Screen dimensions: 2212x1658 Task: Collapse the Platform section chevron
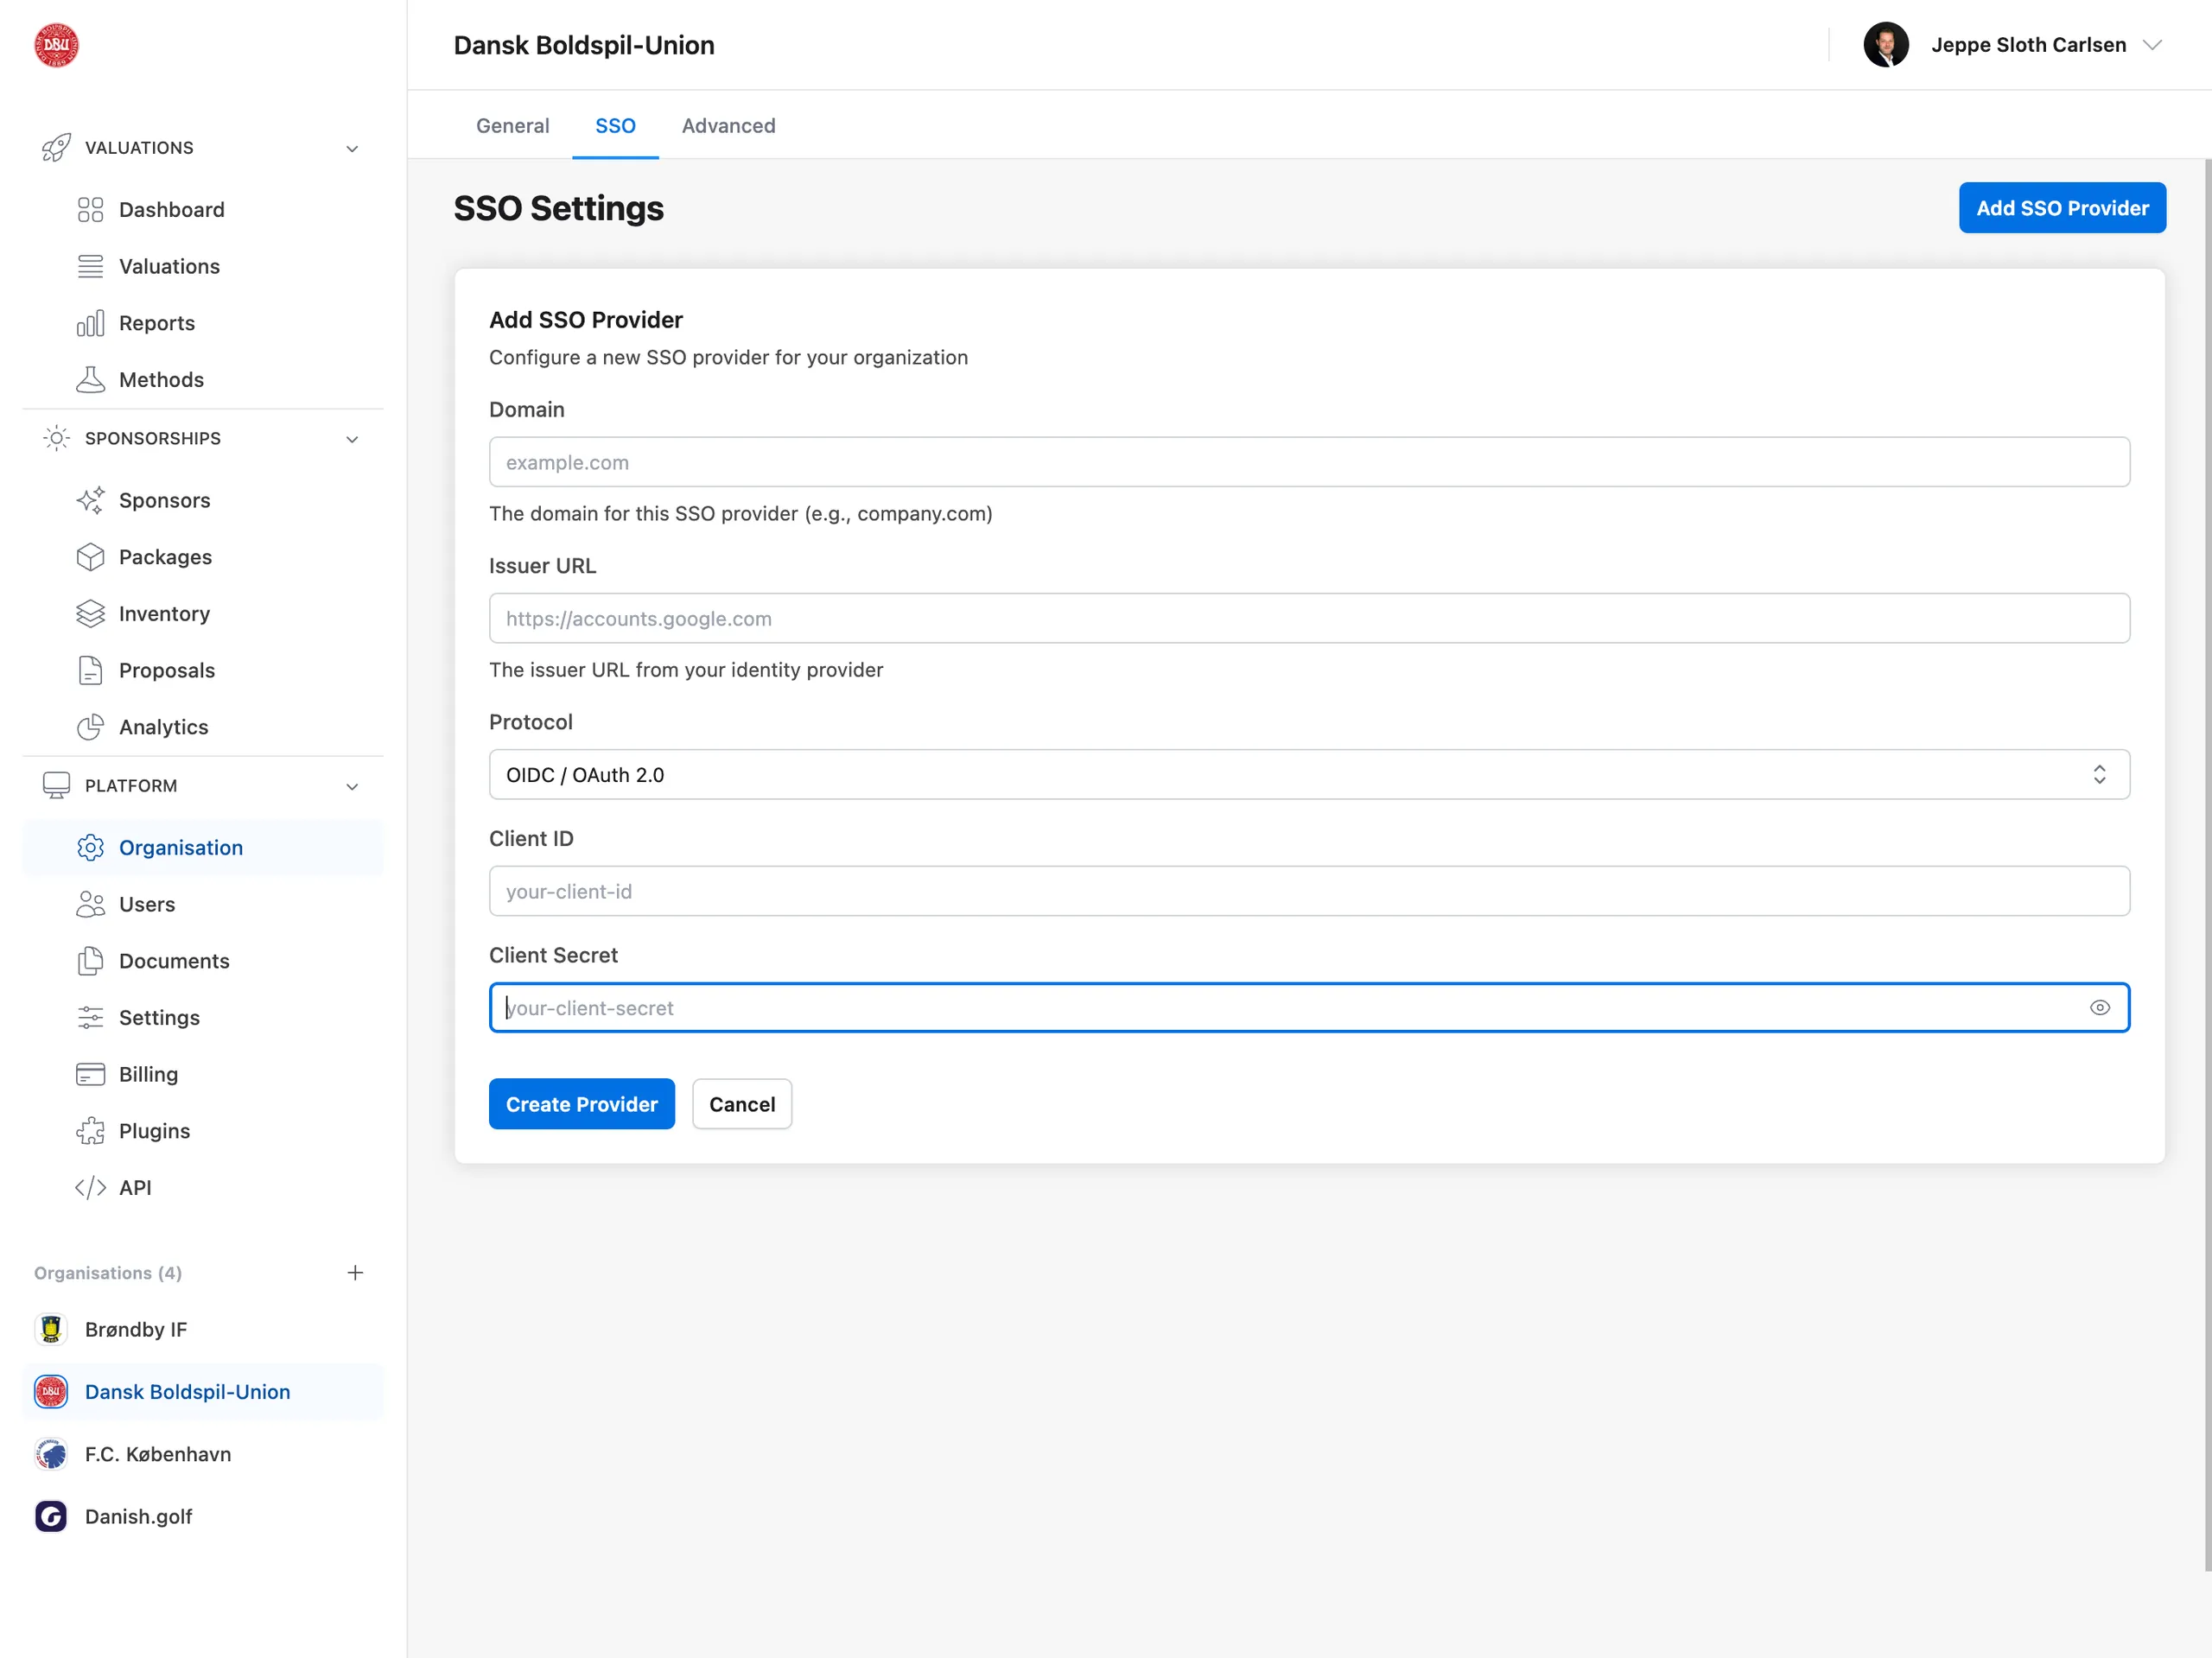352,787
